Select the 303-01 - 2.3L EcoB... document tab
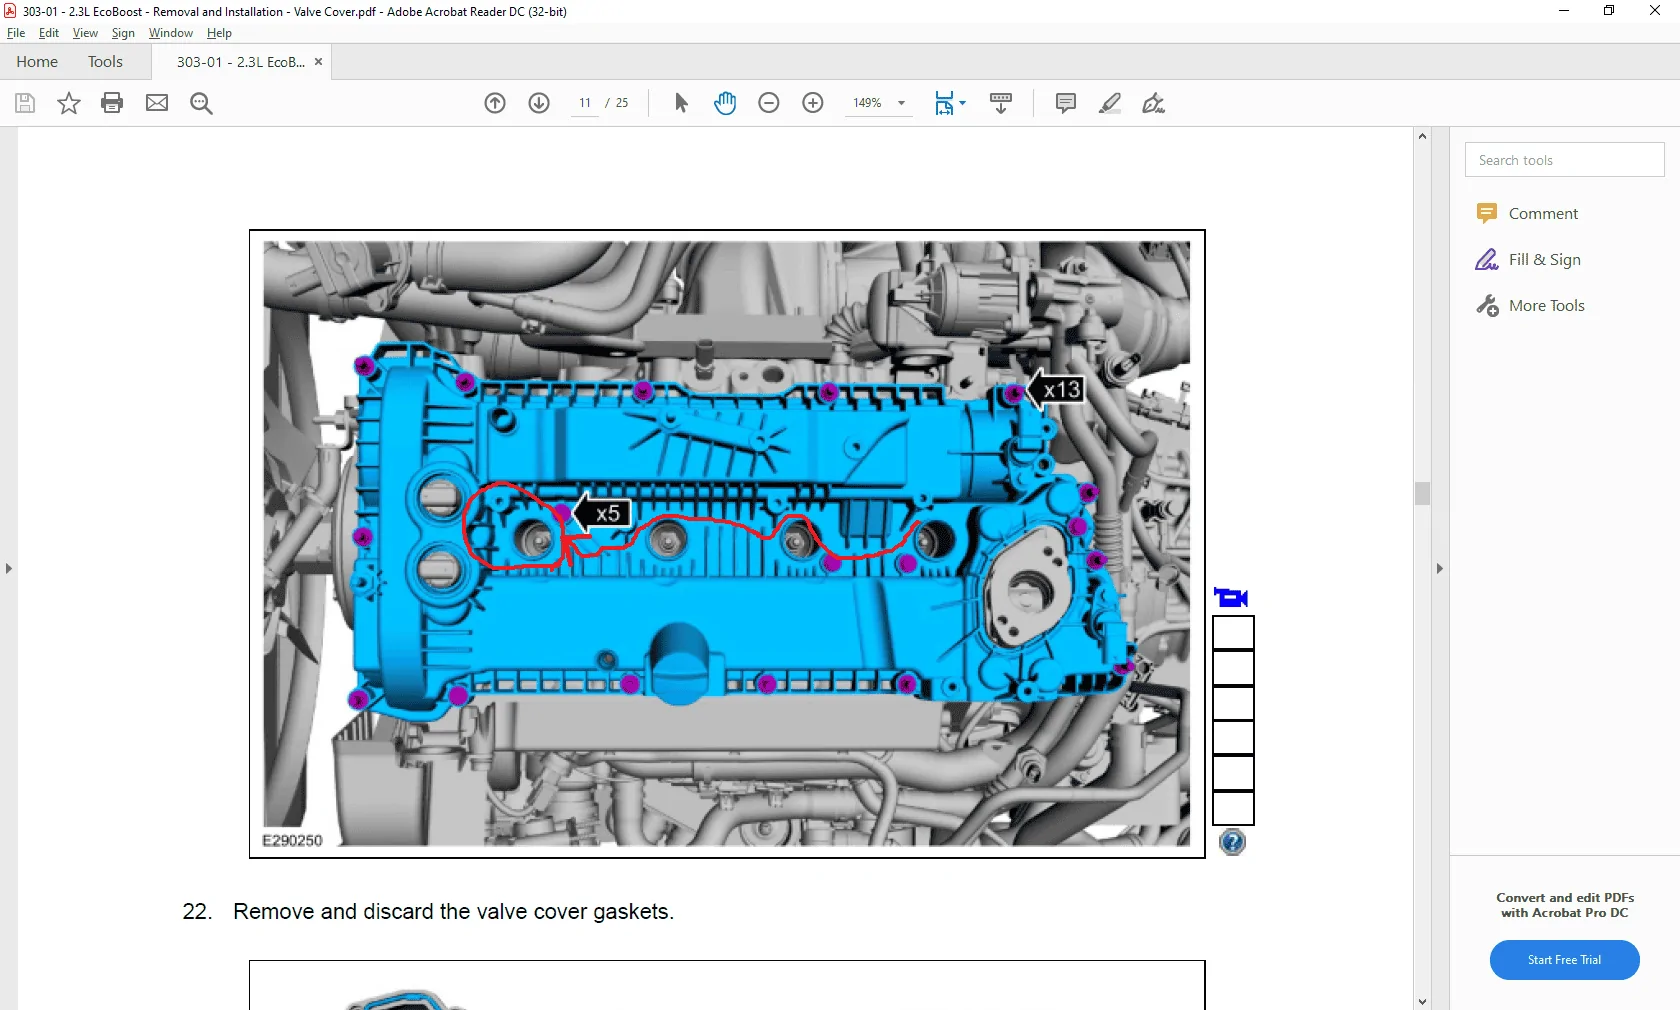 (x=241, y=62)
